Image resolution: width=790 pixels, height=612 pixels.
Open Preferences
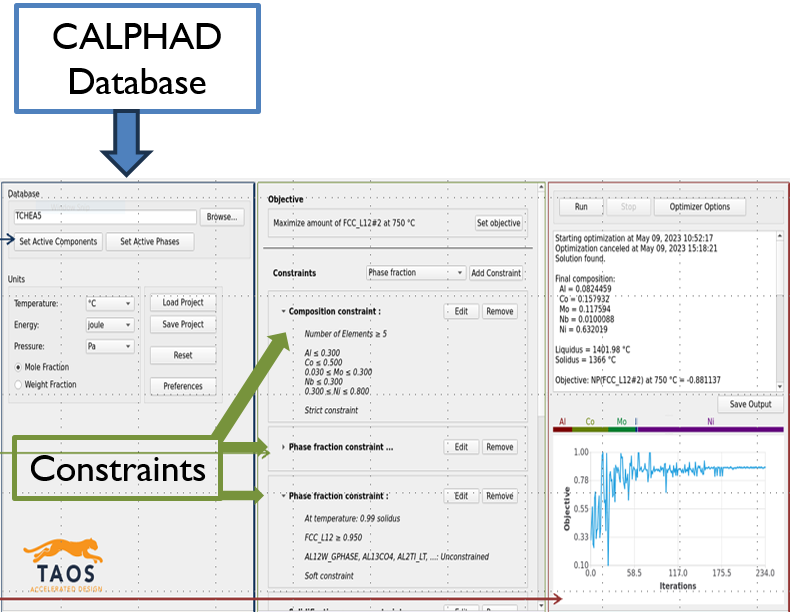coord(183,386)
